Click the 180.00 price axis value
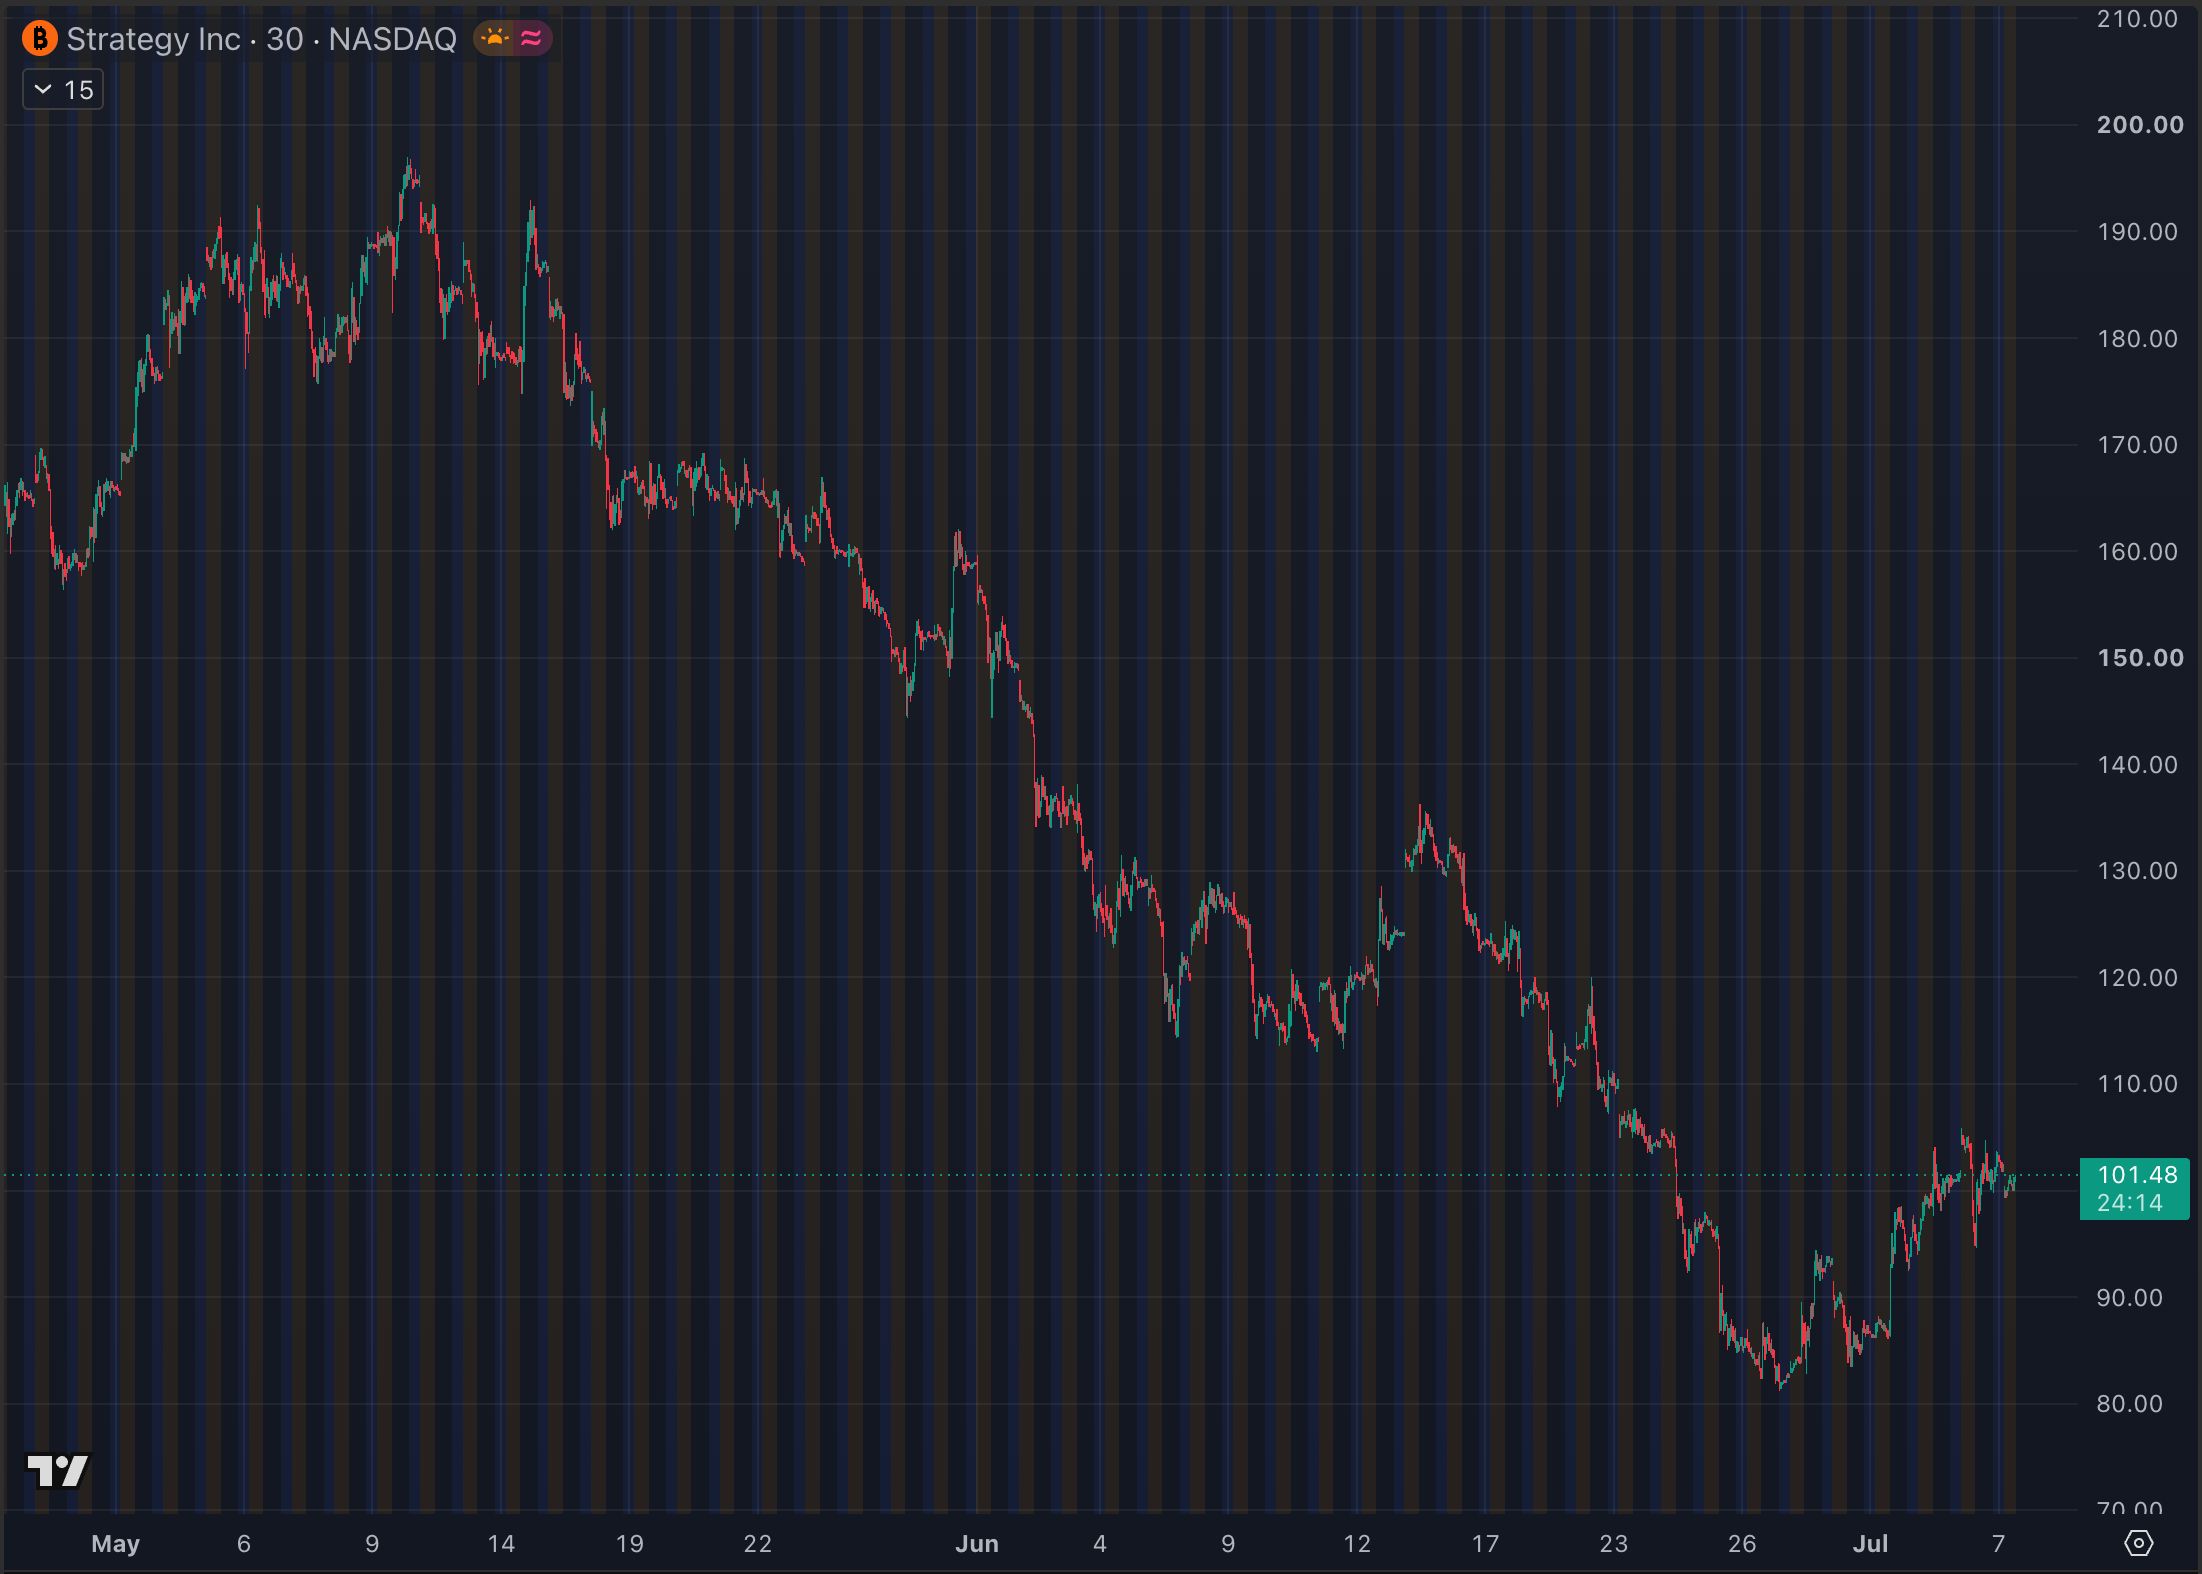 [2137, 339]
